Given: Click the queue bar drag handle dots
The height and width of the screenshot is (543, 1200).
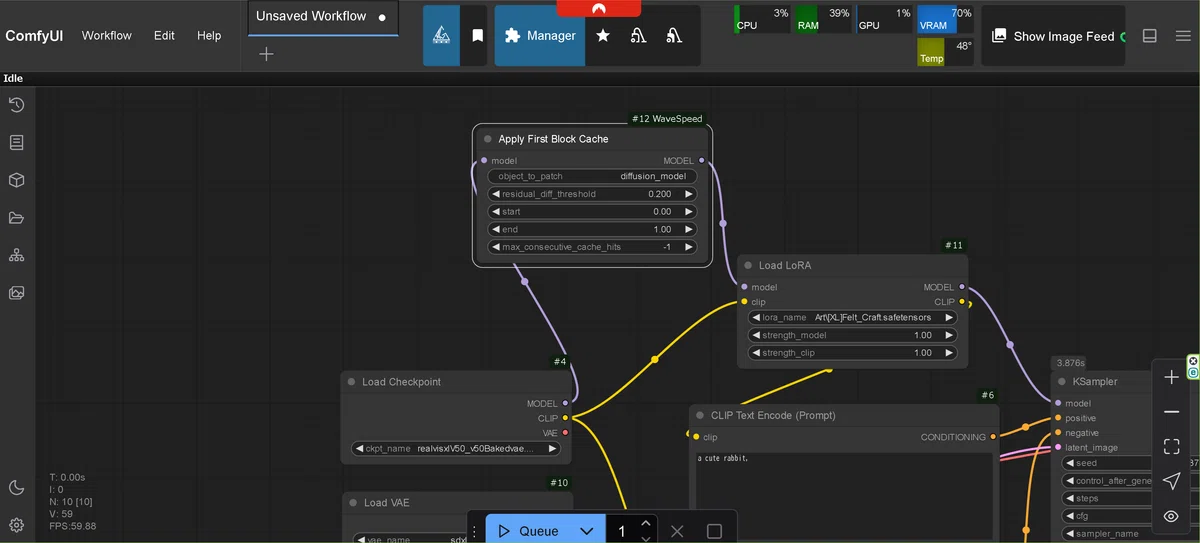Looking at the screenshot, I should click(x=475, y=531).
